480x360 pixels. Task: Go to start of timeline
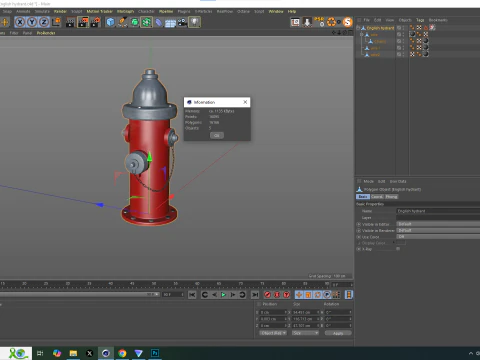pos(192,295)
